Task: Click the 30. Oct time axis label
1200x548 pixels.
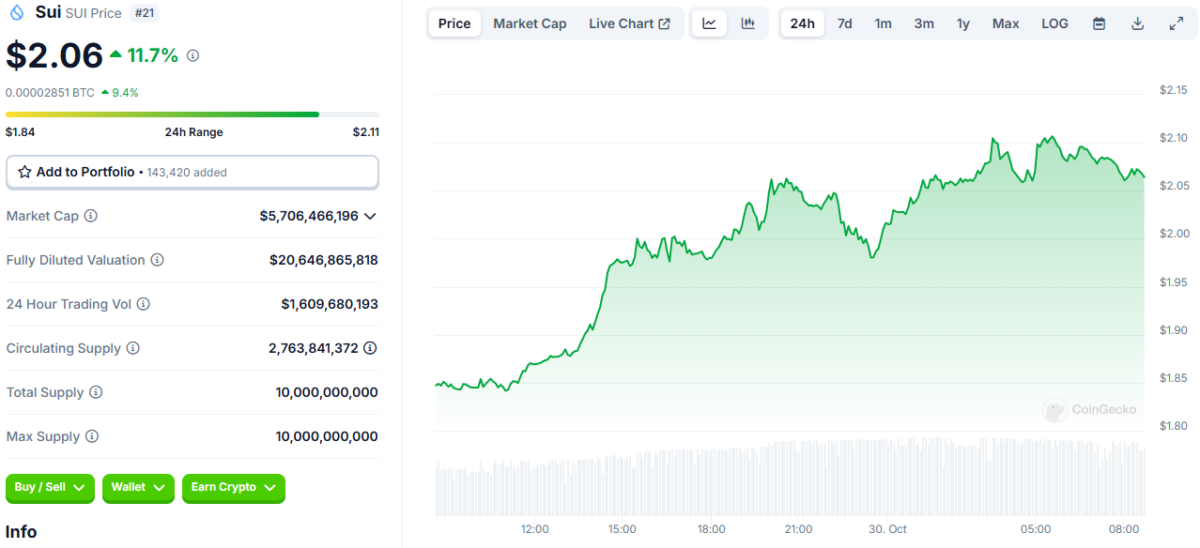Action: point(887,528)
